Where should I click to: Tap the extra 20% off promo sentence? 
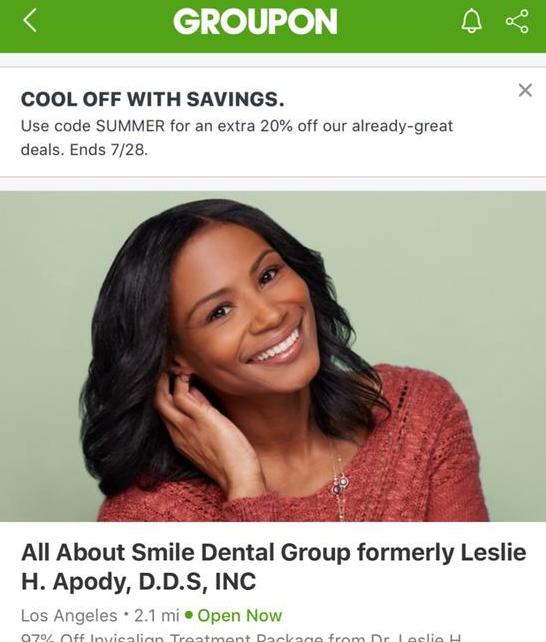[x=237, y=138]
